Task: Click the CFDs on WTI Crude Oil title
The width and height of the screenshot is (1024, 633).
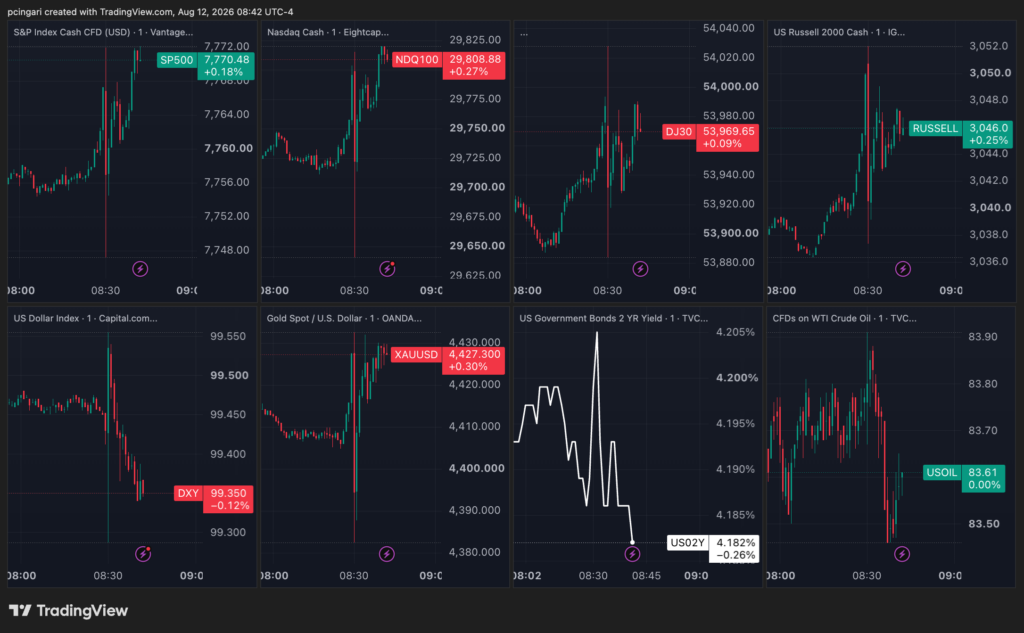Action: 844,318
